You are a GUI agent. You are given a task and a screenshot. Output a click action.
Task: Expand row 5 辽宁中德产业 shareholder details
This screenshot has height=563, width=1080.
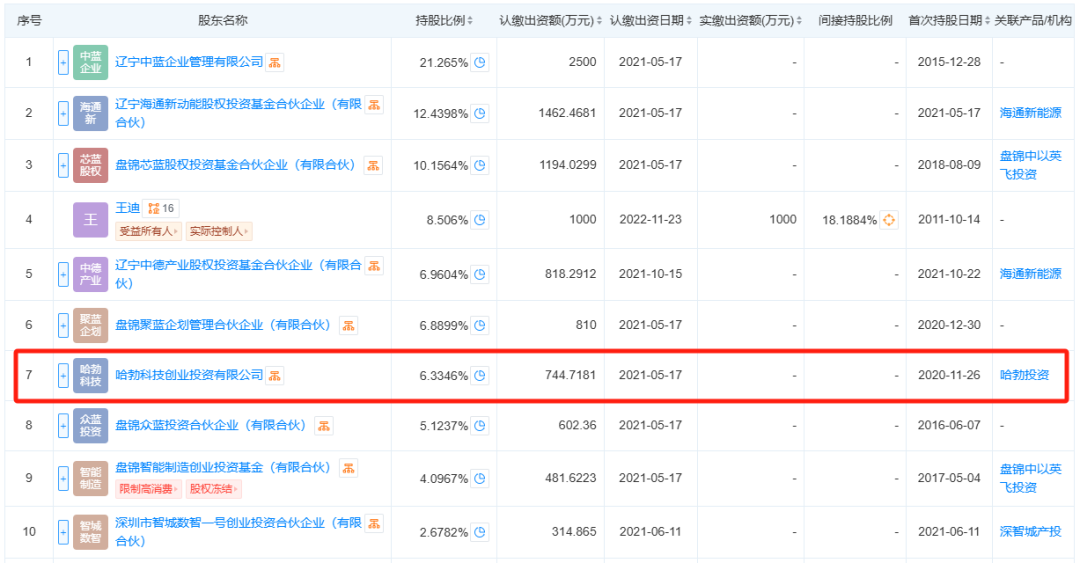63,274
